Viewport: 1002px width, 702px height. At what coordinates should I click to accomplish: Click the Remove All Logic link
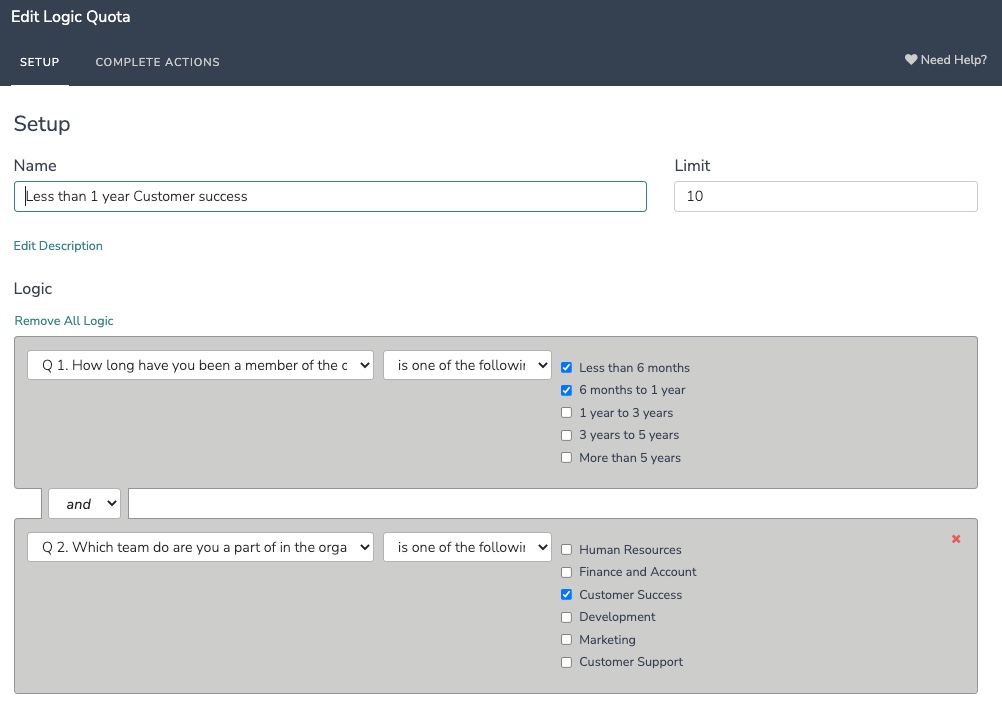pyautogui.click(x=64, y=321)
